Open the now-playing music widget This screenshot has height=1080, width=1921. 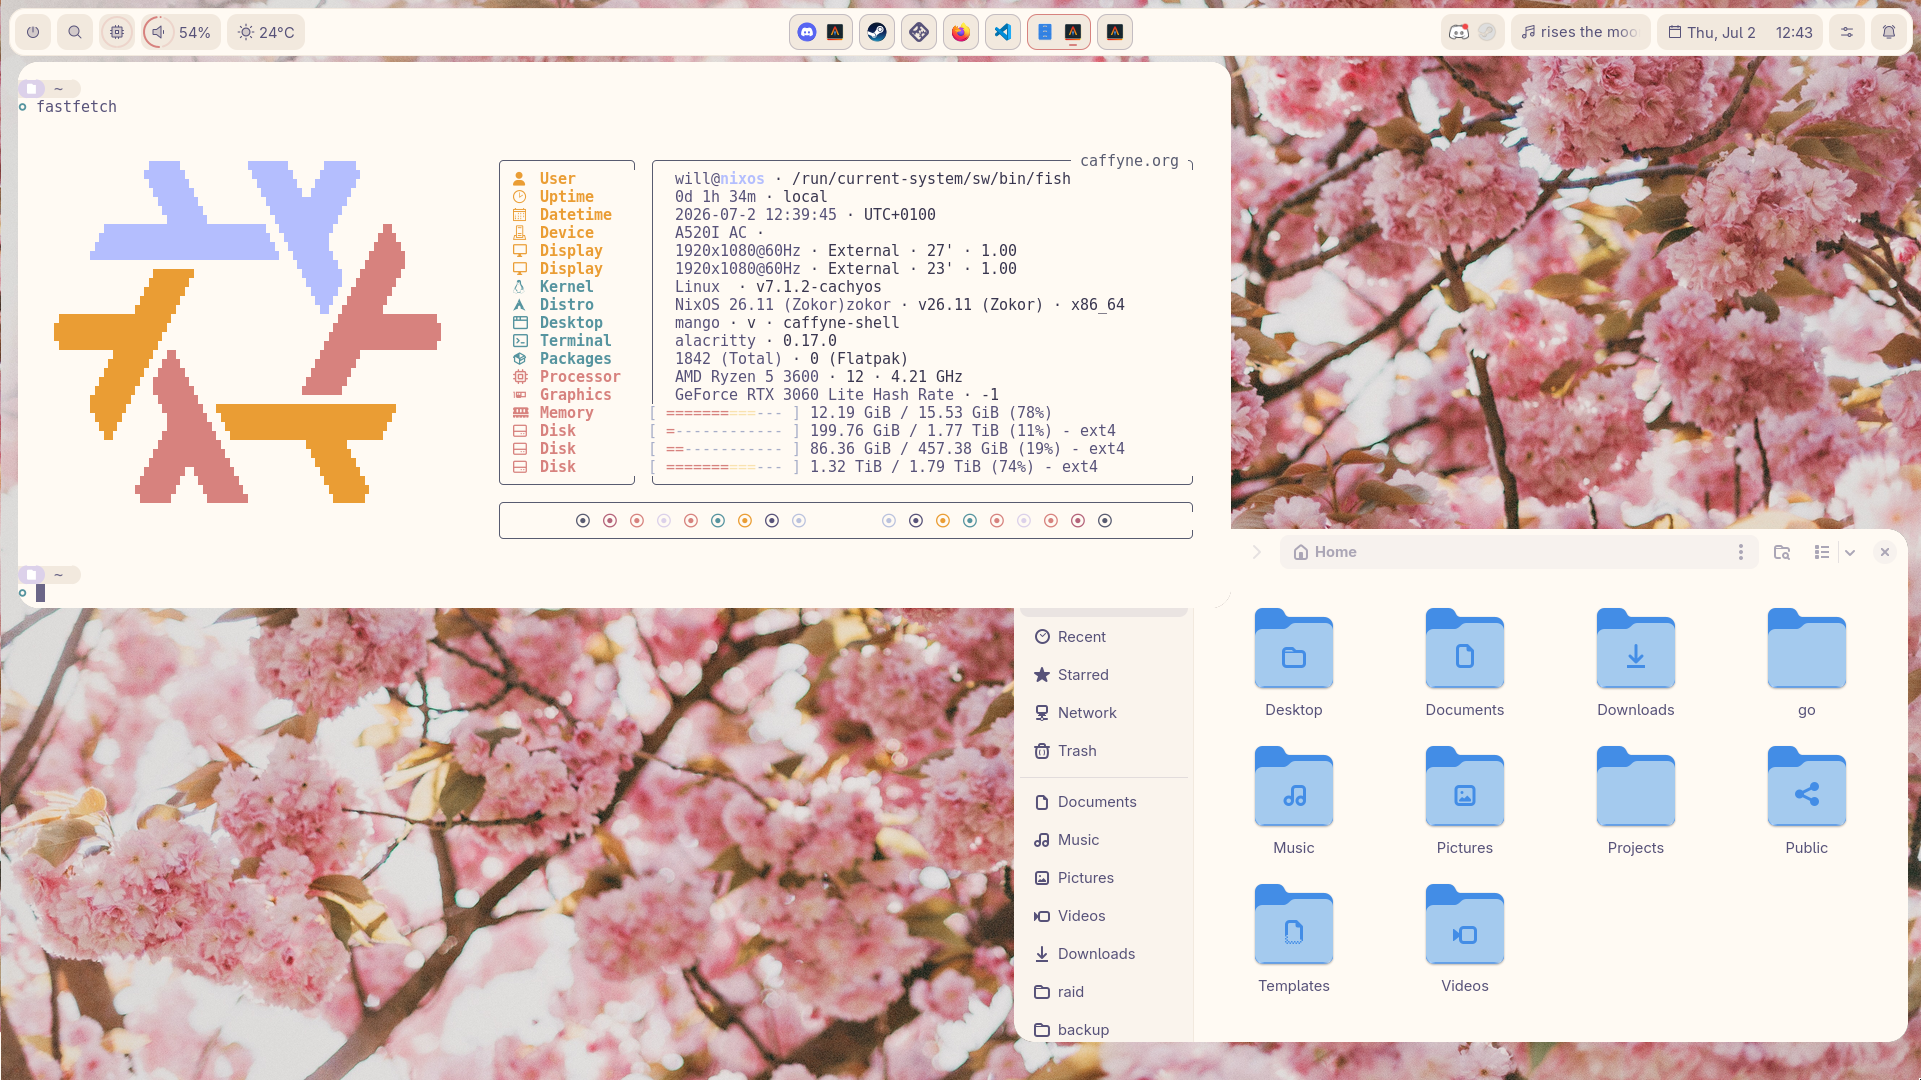[1580, 32]
